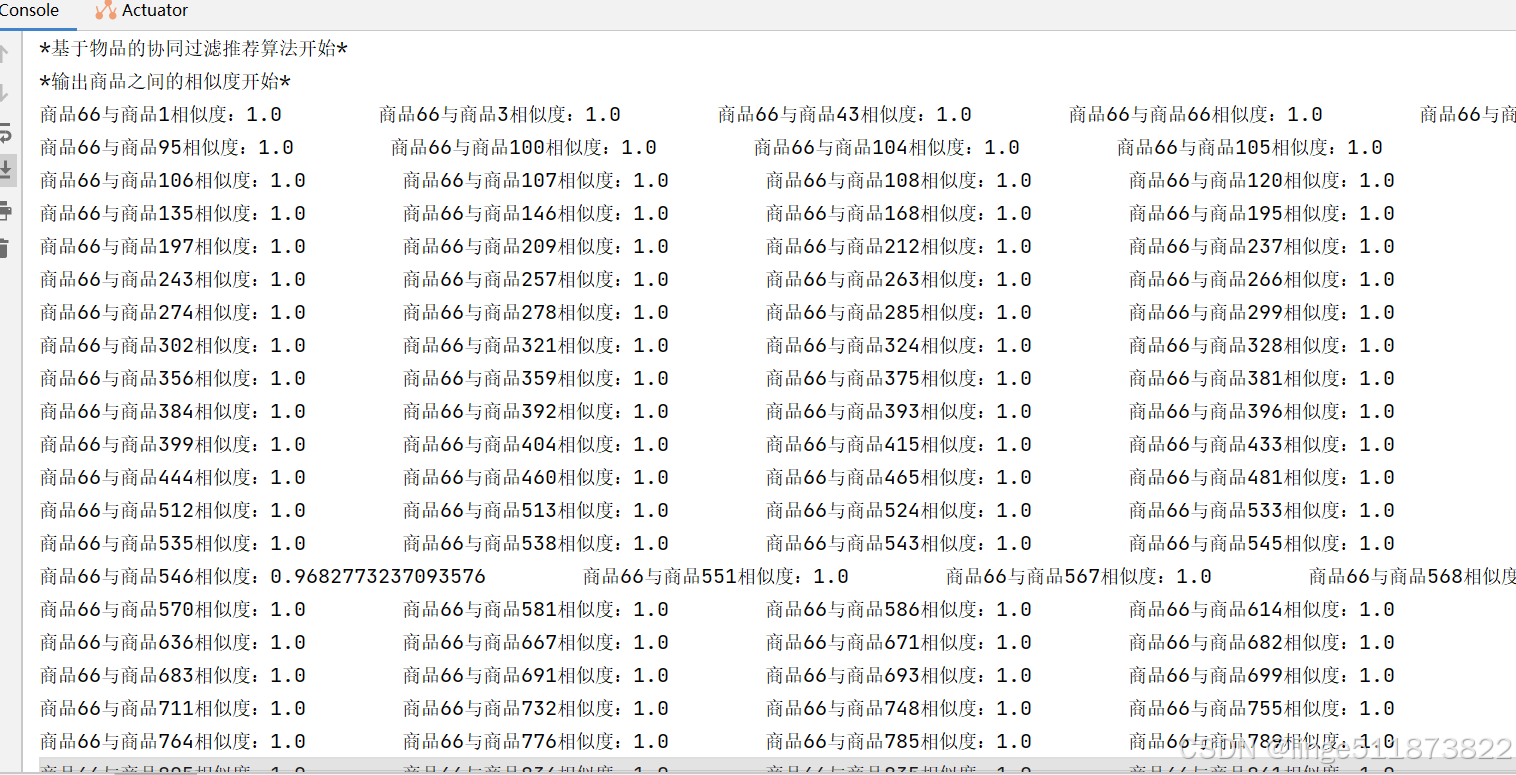Select the 商品106 similarity entry

tap(173, 181)
